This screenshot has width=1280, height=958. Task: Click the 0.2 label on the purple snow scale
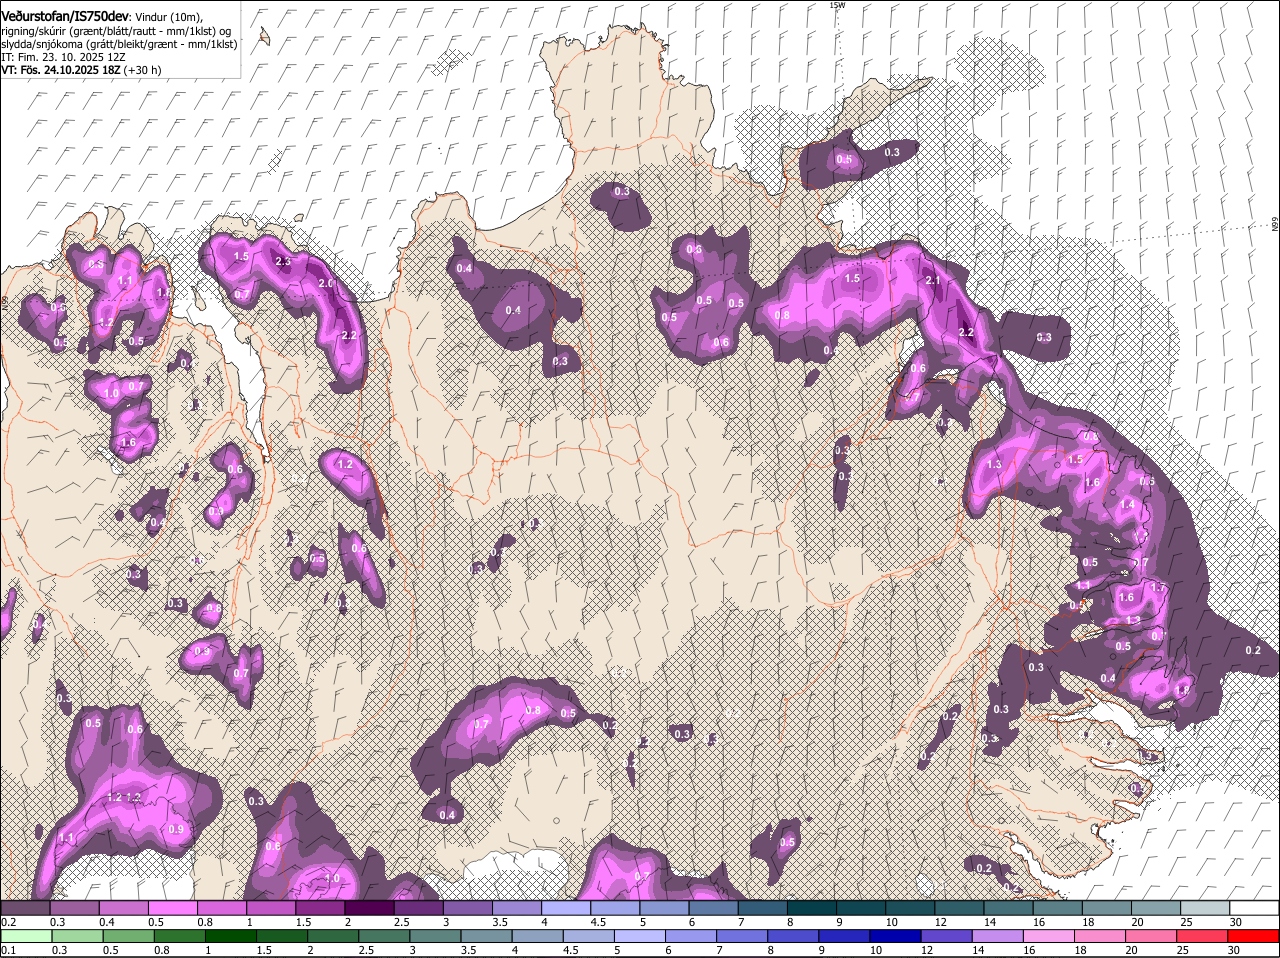click(x=8, y=921)
